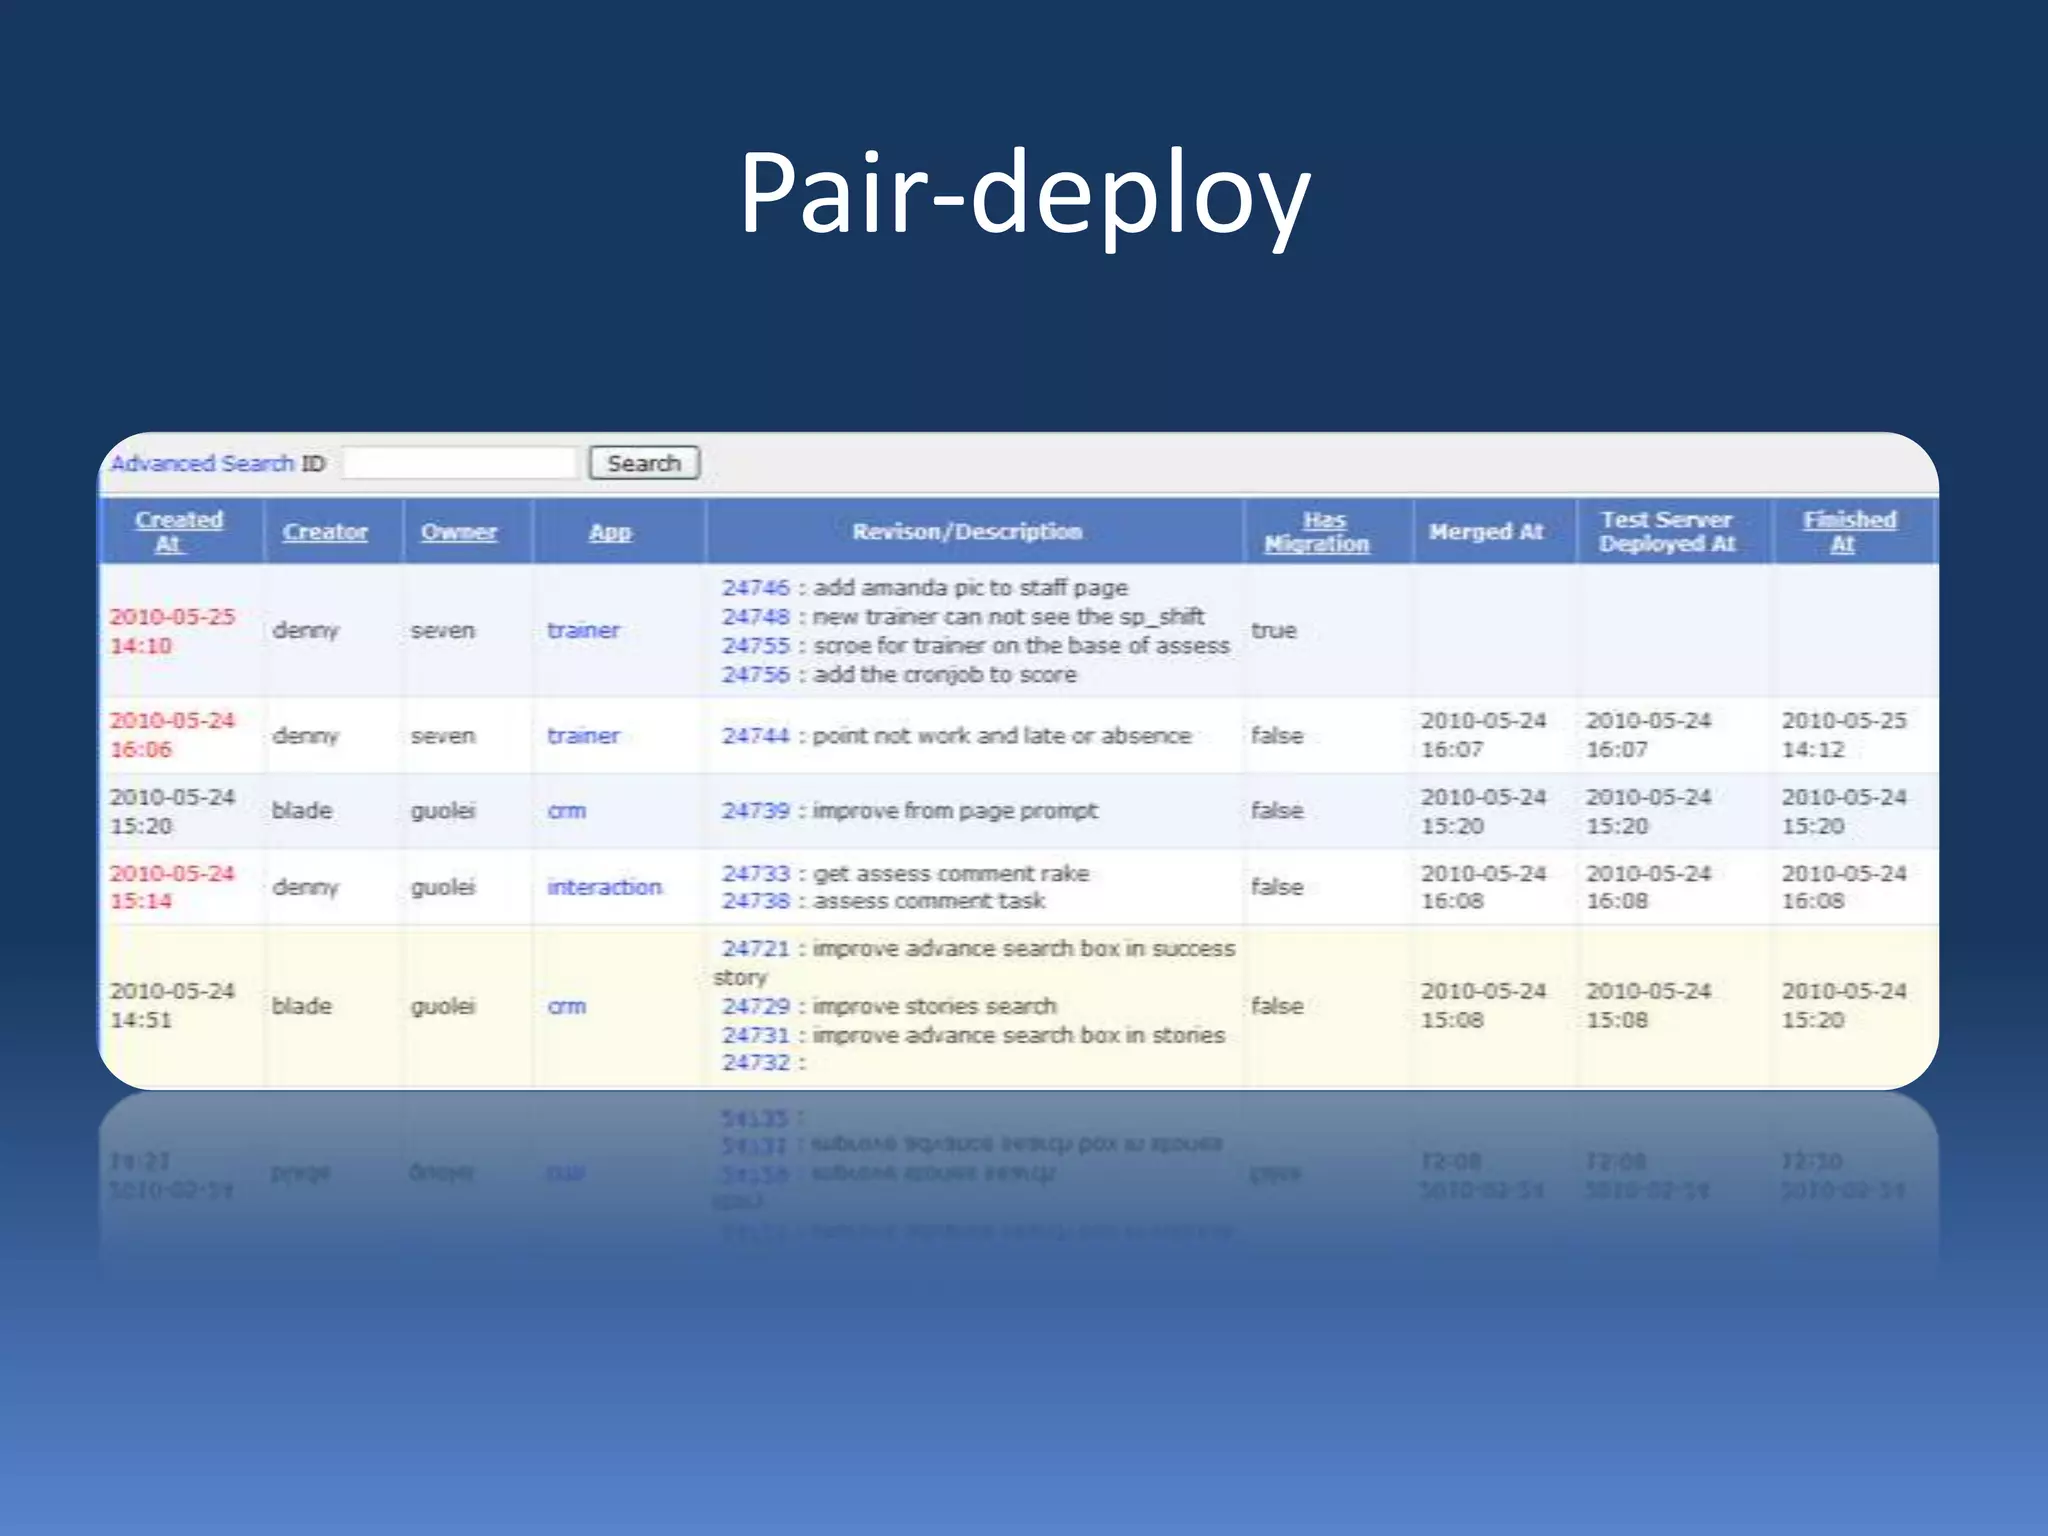Sort by Finished At column header
2048x1536 pixels.
[1849, 532]
